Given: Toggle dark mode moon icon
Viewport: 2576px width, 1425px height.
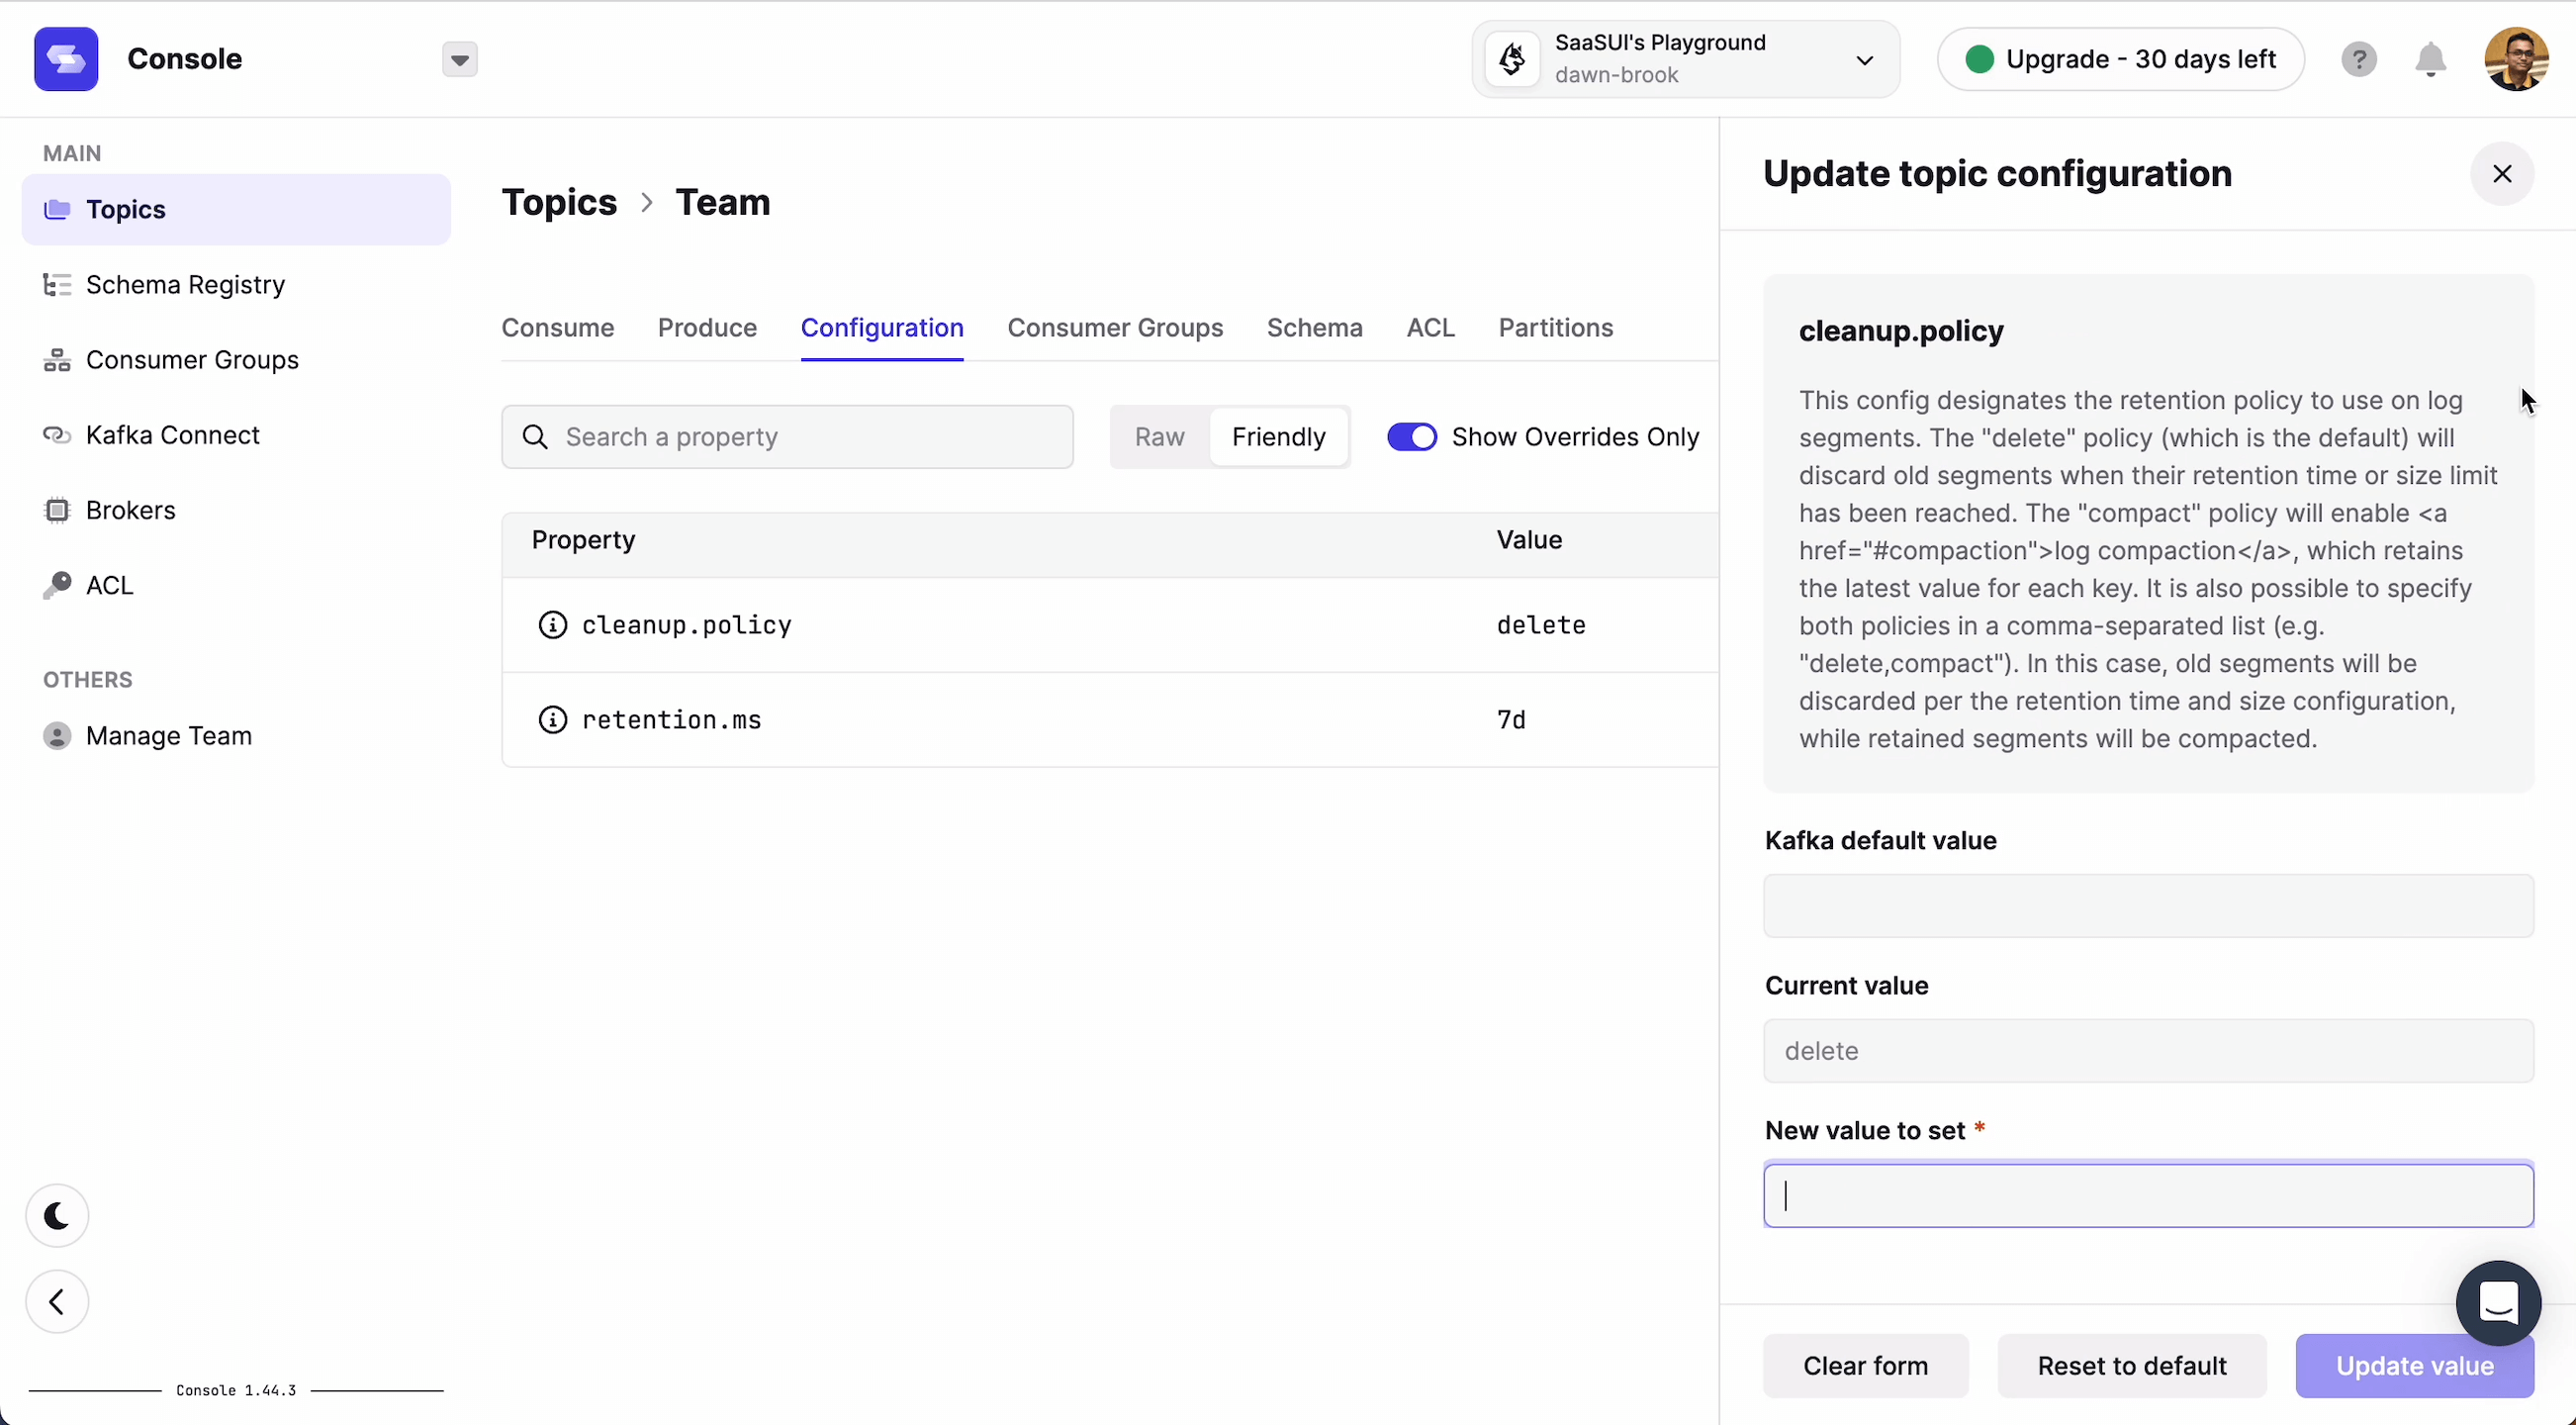Looking at the screenshot, I should coord(57,1216).
